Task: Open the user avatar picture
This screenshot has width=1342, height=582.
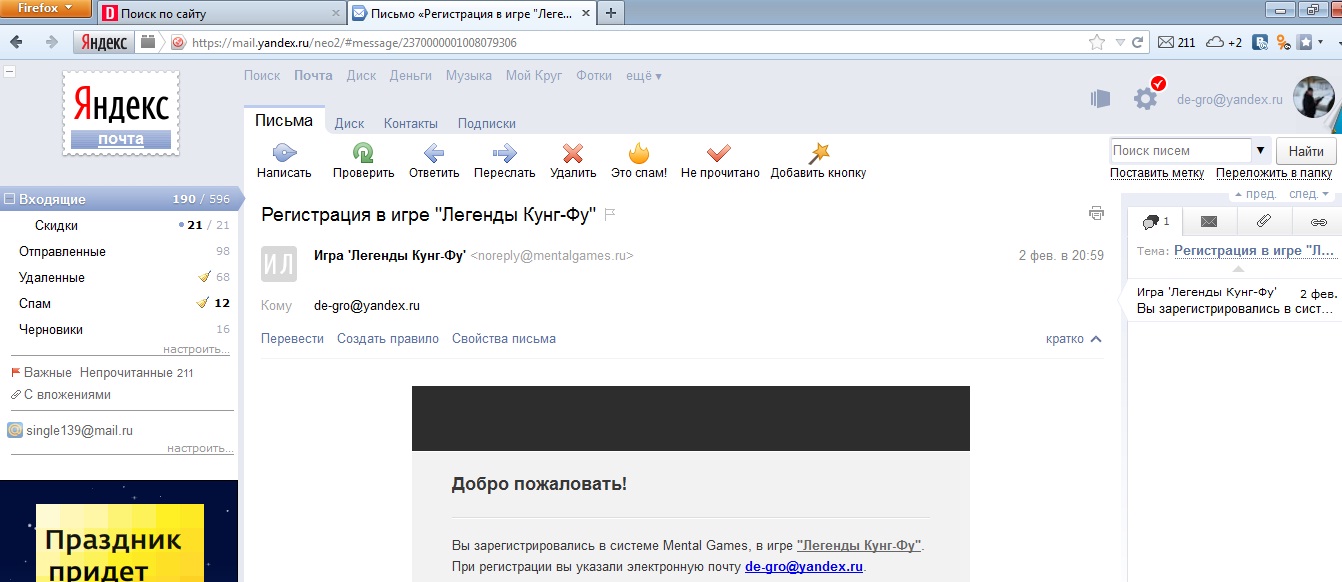Action: [x=1314, y=97]
